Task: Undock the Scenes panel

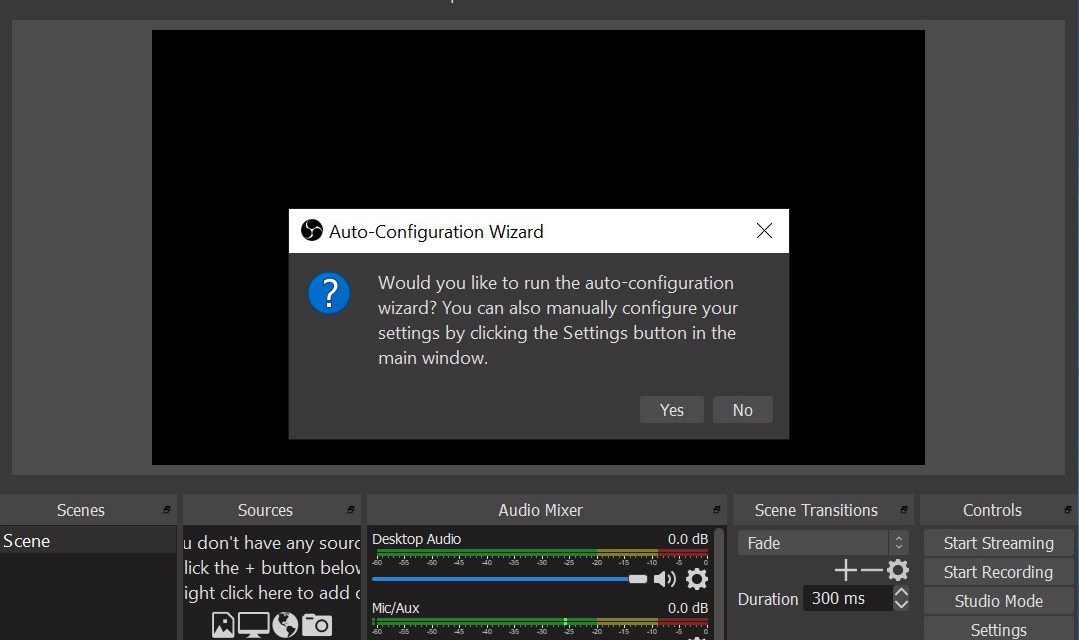Action: point(167,510)
